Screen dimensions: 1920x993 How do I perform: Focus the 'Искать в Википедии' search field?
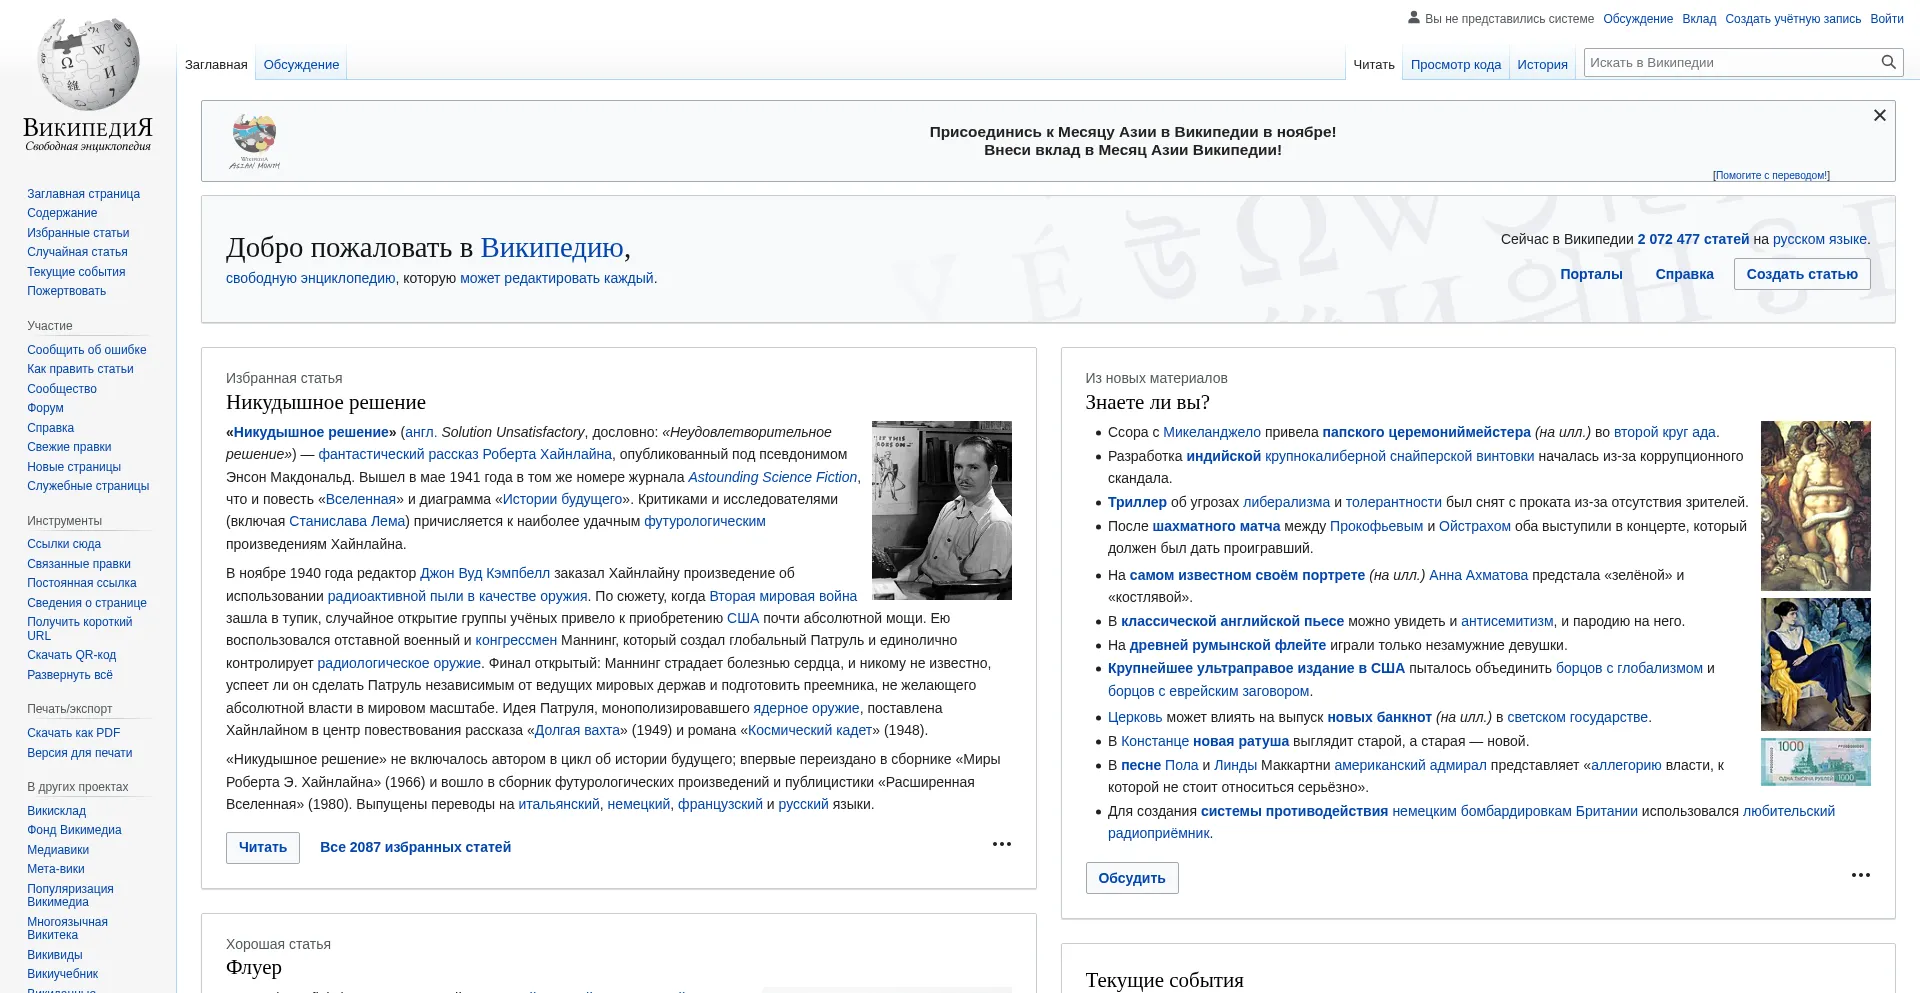coord(1730,62)
